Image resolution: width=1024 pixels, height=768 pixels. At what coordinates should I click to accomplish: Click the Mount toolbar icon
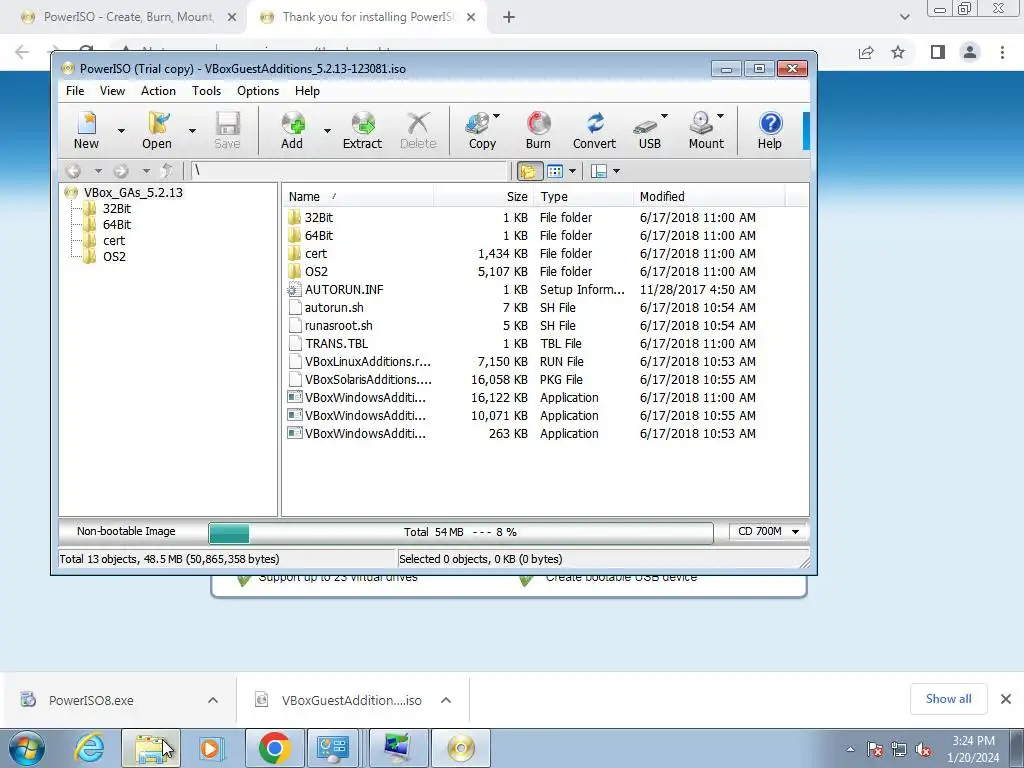pyautogui.click(x=704, y=130)
